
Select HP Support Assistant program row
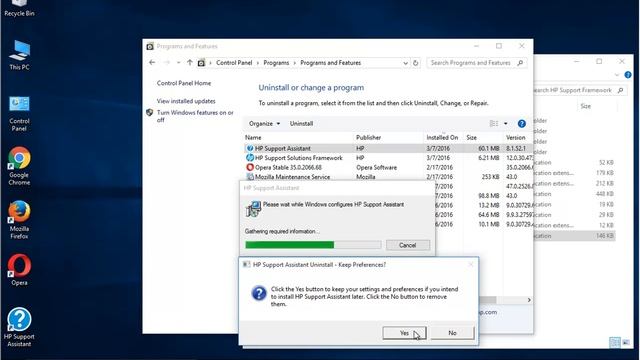pyautogui.click(x=388, y=149)
